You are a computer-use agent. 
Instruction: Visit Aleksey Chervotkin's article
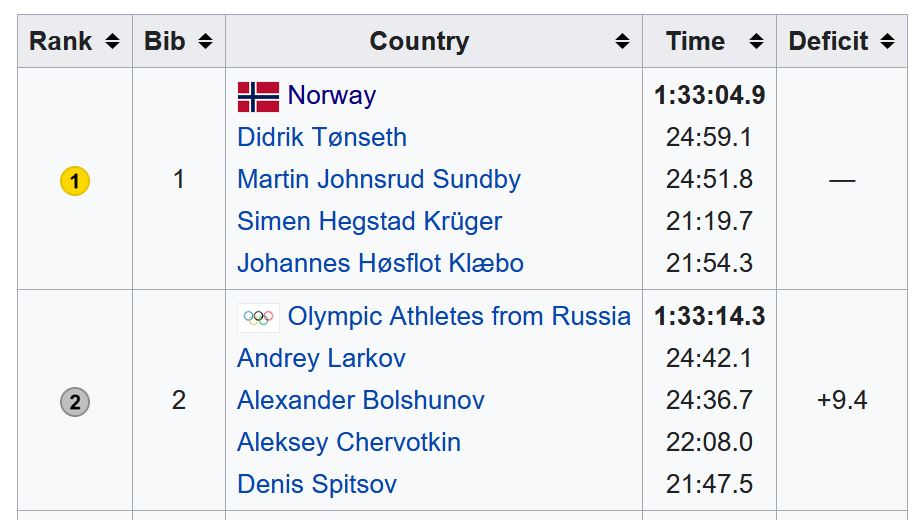[x=349, y=443]
